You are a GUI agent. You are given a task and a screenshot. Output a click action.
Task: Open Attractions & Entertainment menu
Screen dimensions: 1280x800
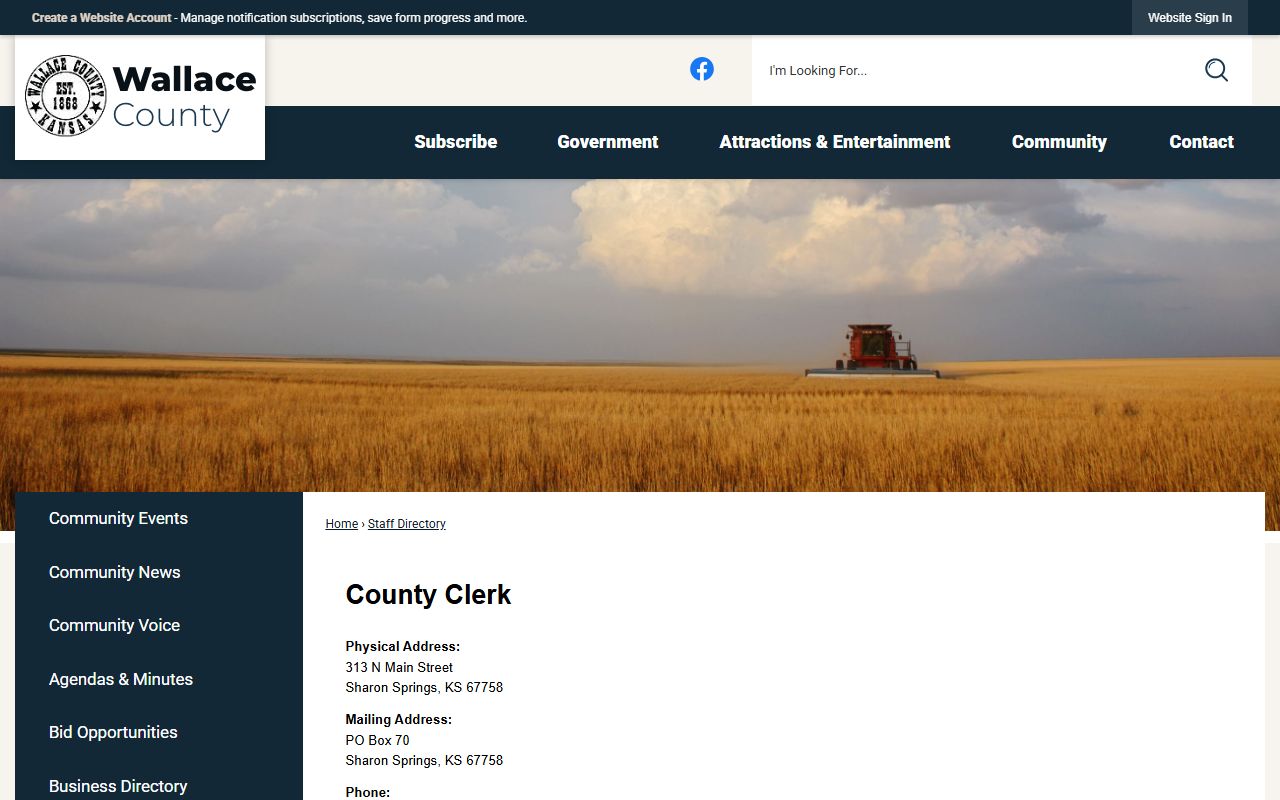tap(835, 142)
